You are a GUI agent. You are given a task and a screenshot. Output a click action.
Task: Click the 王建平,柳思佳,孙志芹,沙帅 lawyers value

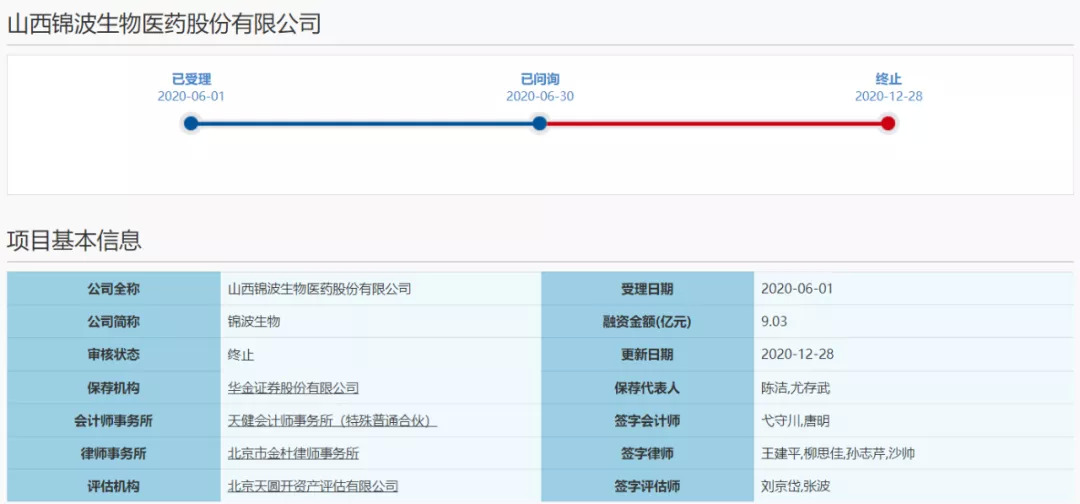(838, 454)
